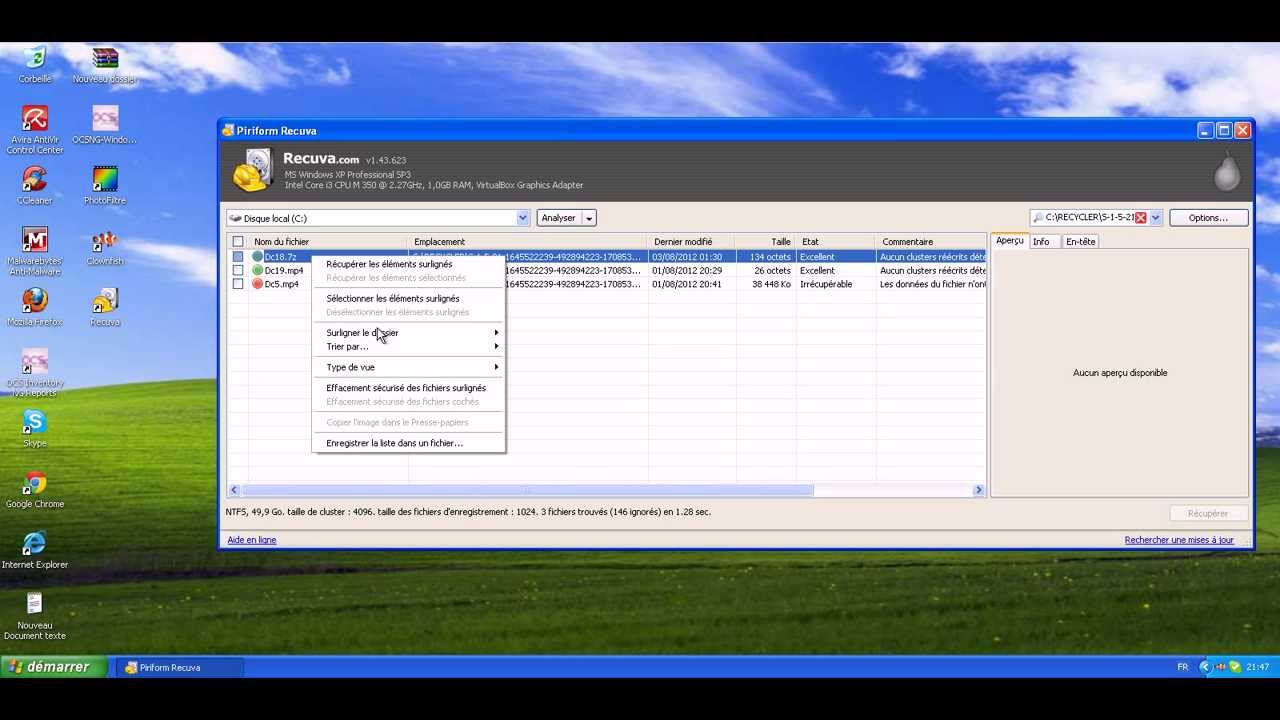The image size is (1280, 720).
Task: Open the Analyser button dropdown arrow
Action: (589, 218)
